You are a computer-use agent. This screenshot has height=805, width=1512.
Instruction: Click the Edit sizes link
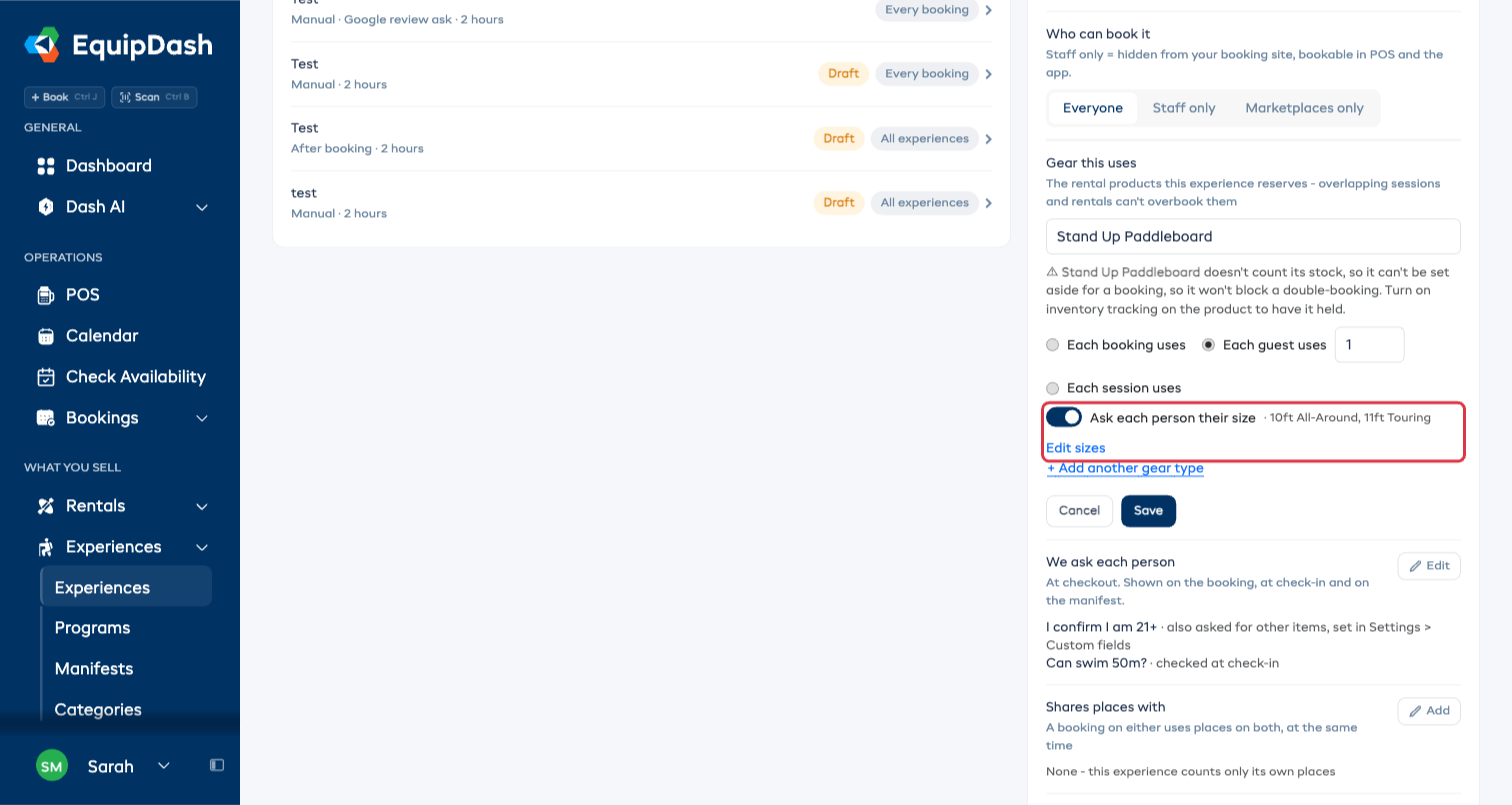[1076, 448]
